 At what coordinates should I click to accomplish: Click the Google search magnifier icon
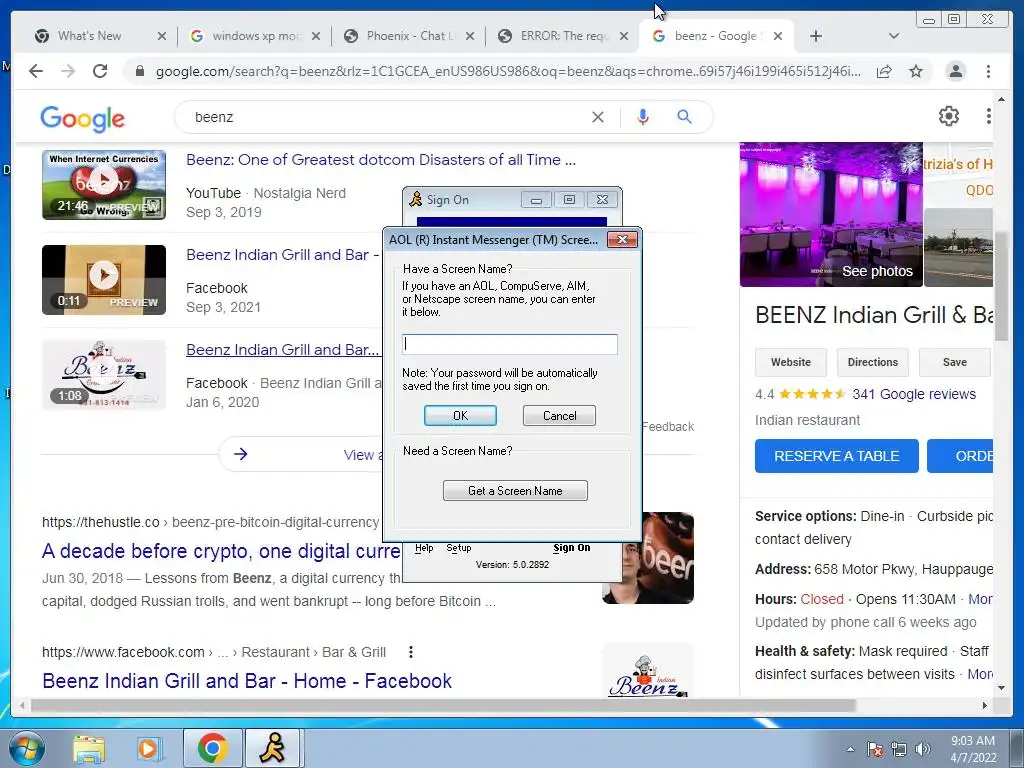point(684,117)
